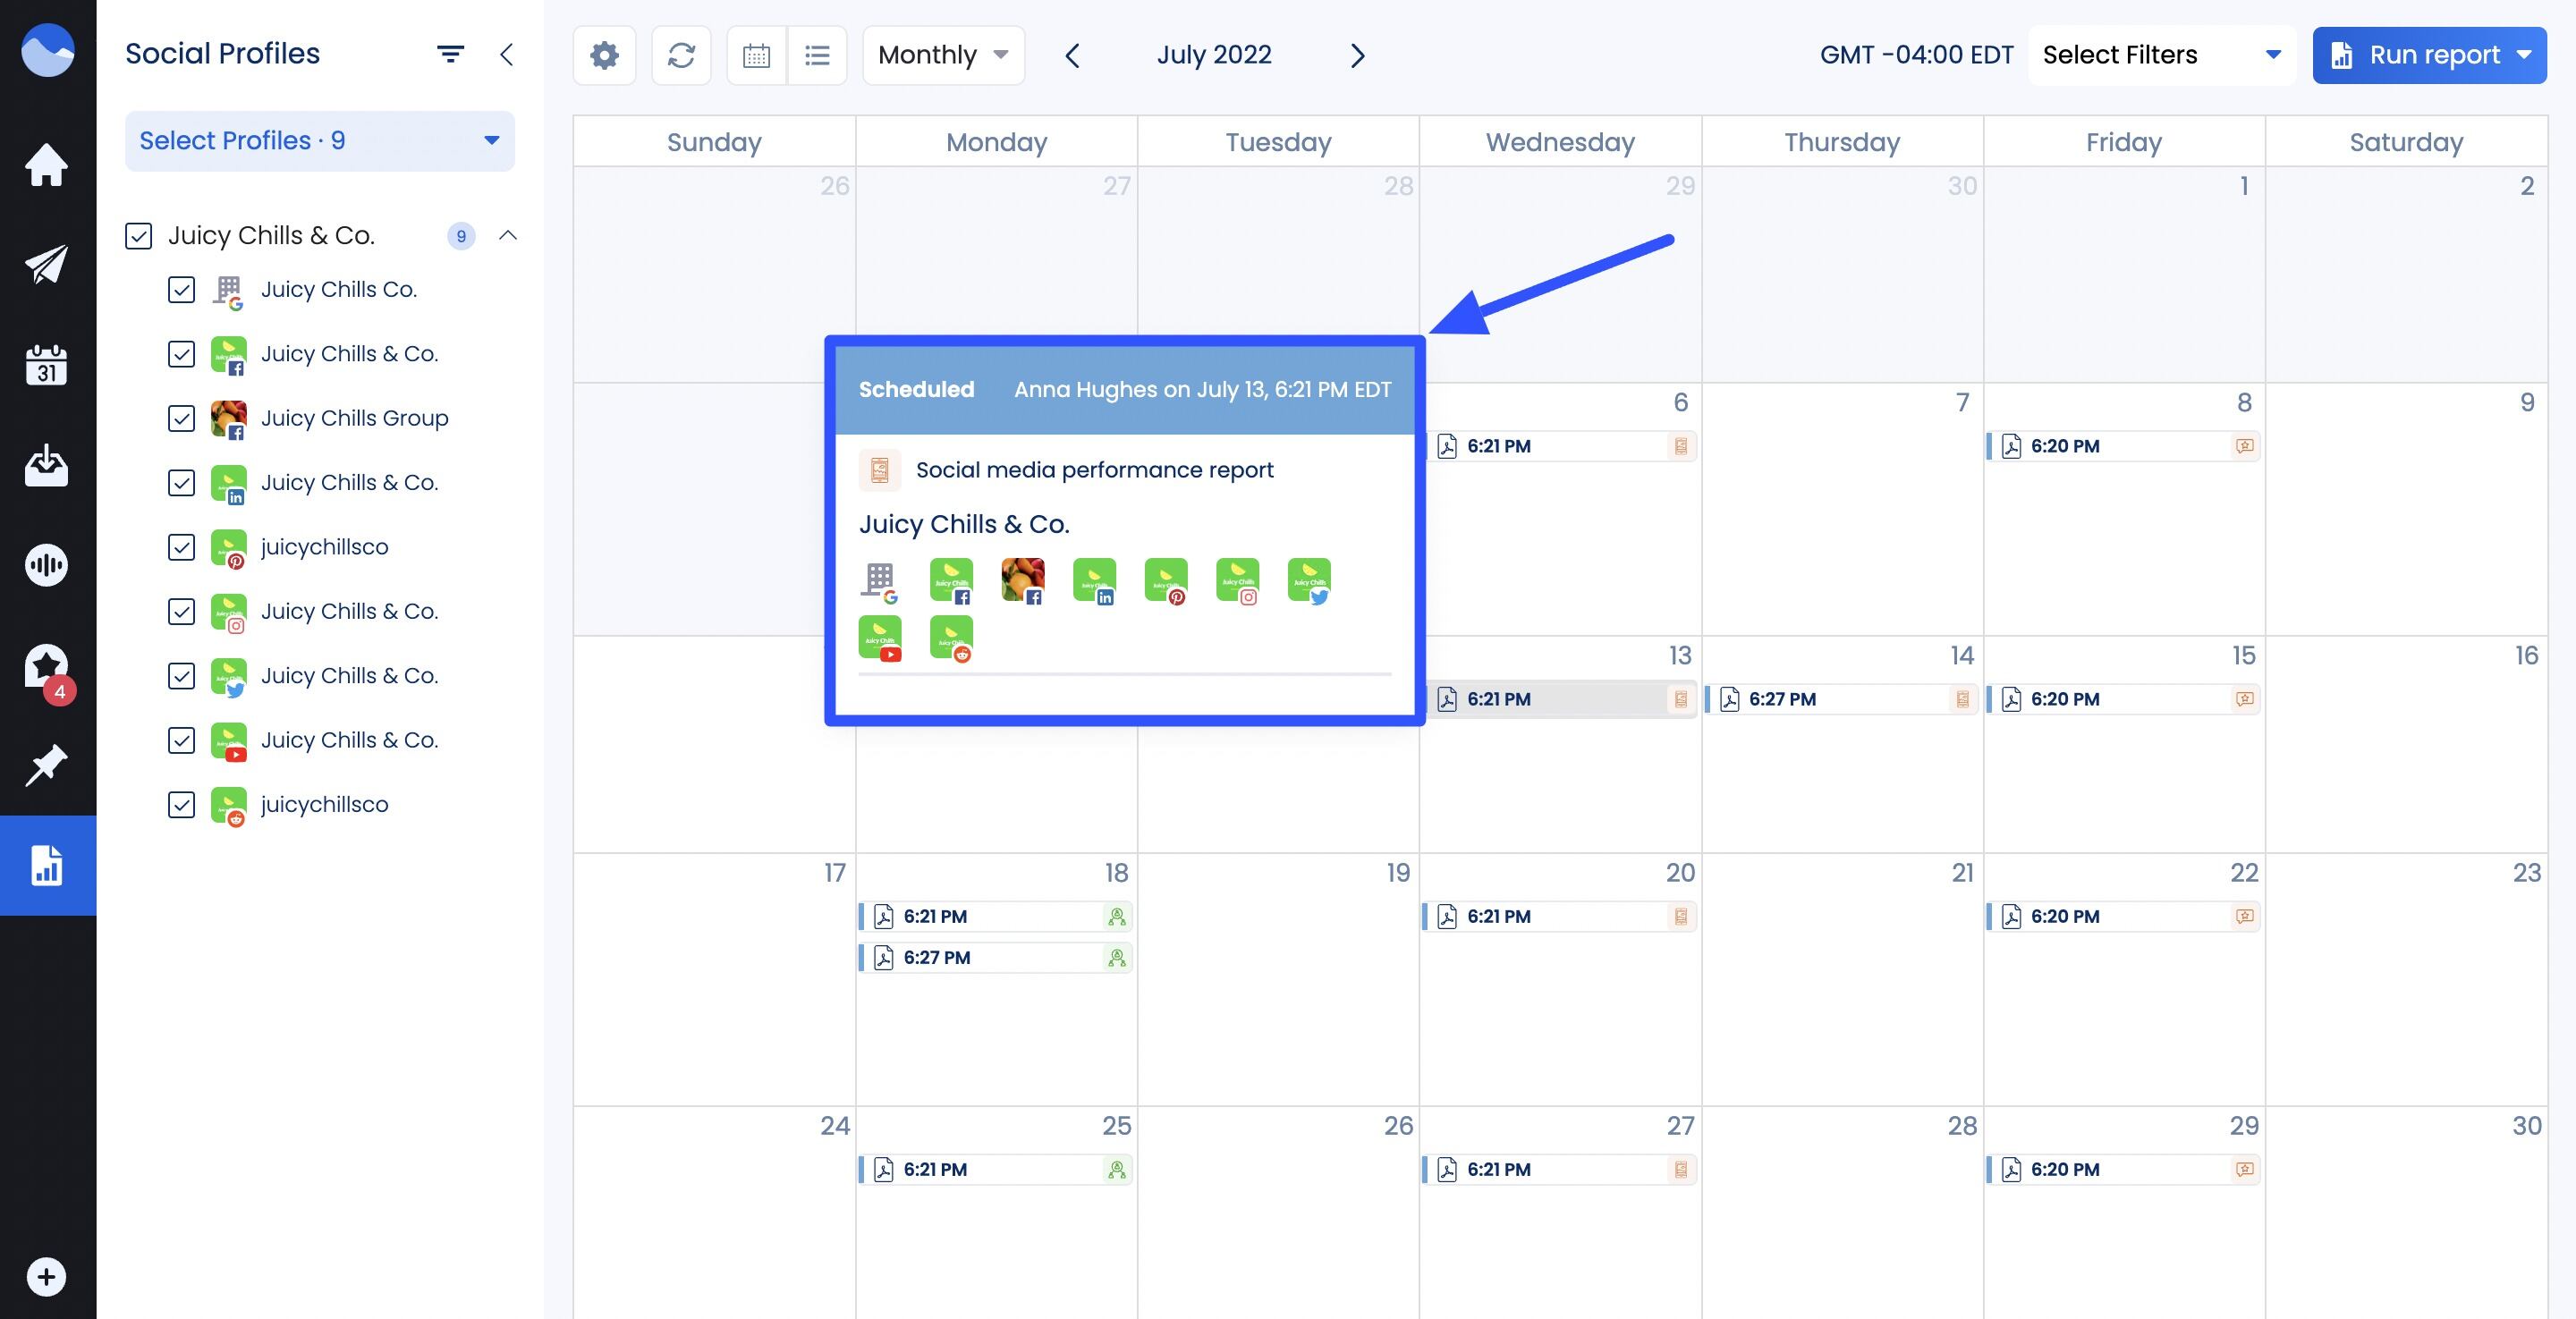The width and height of the screenshot is (2576, 1319).
Task: Click the pin icon in the sidebar
Action: coord(47,765)
